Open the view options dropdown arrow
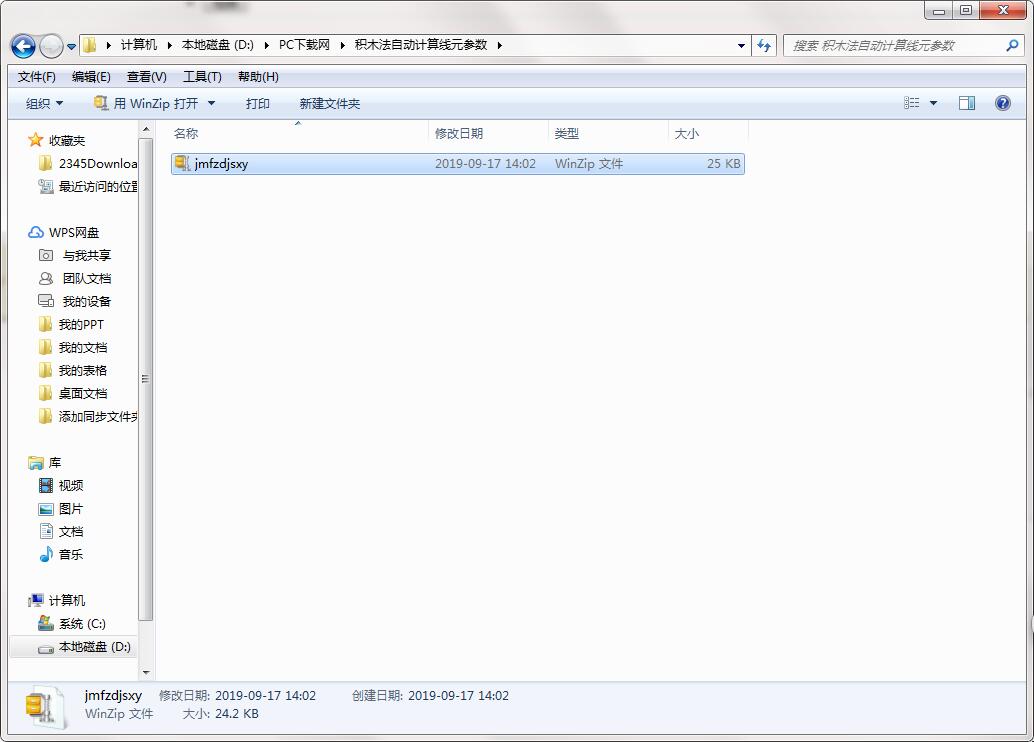The image size is (1034, 742). click(933, 103)
